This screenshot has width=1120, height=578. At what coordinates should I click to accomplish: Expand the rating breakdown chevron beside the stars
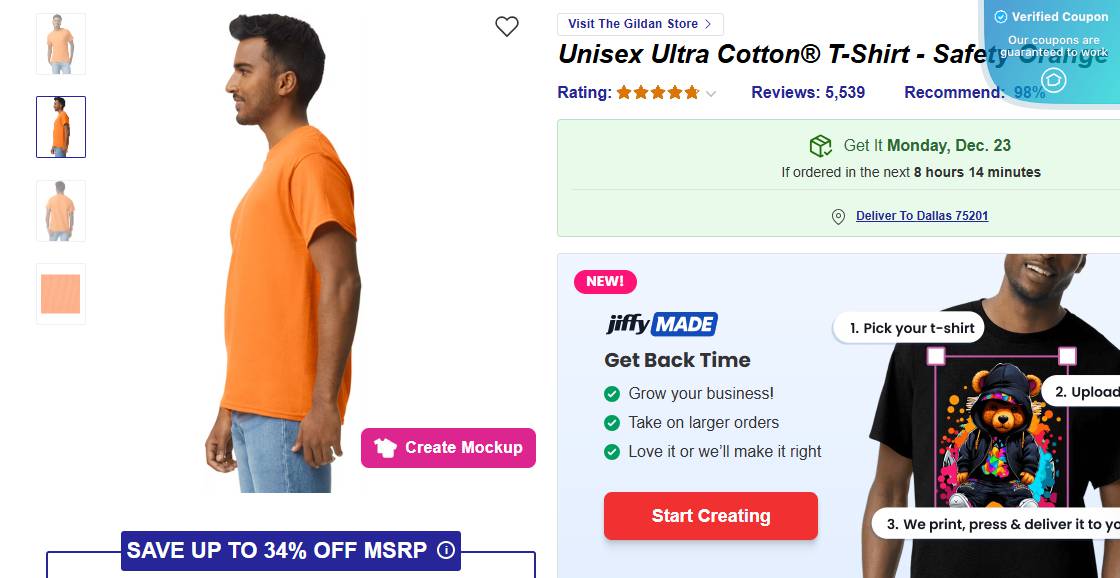tap(711, 94)
